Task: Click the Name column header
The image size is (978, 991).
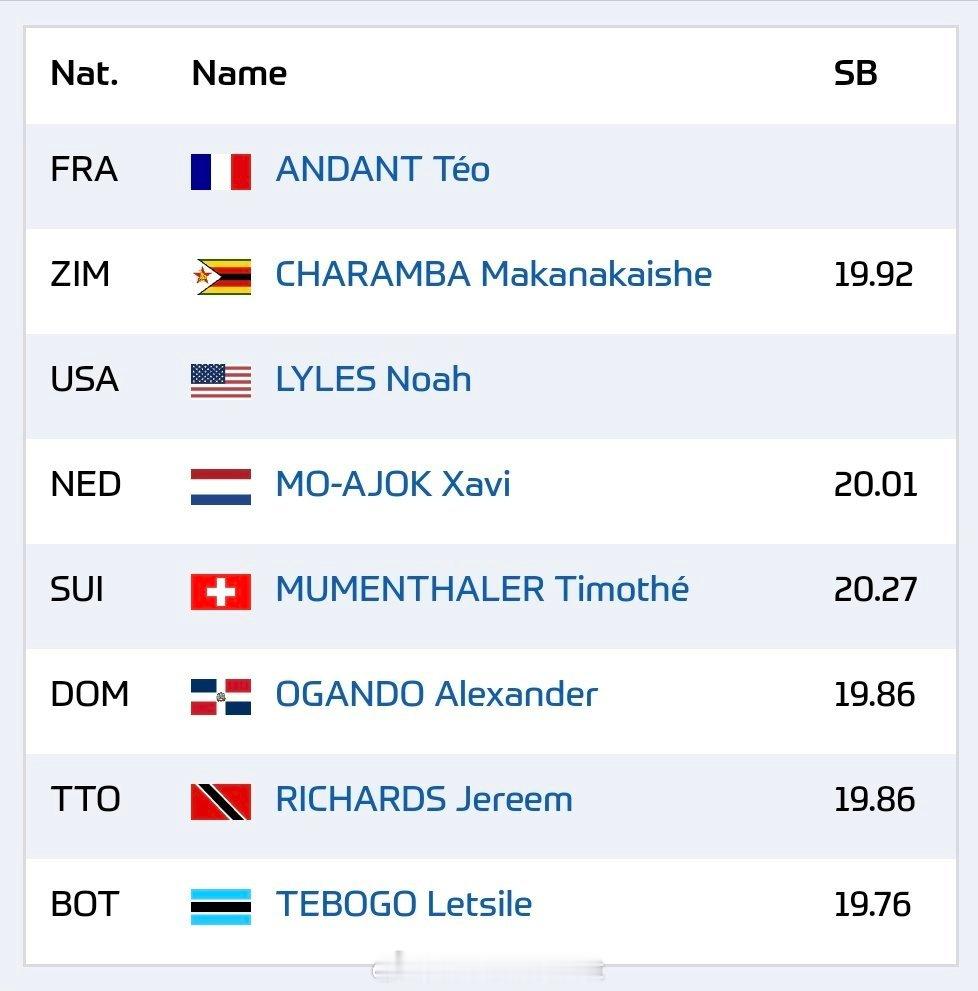Action: [x=239, y=73]
